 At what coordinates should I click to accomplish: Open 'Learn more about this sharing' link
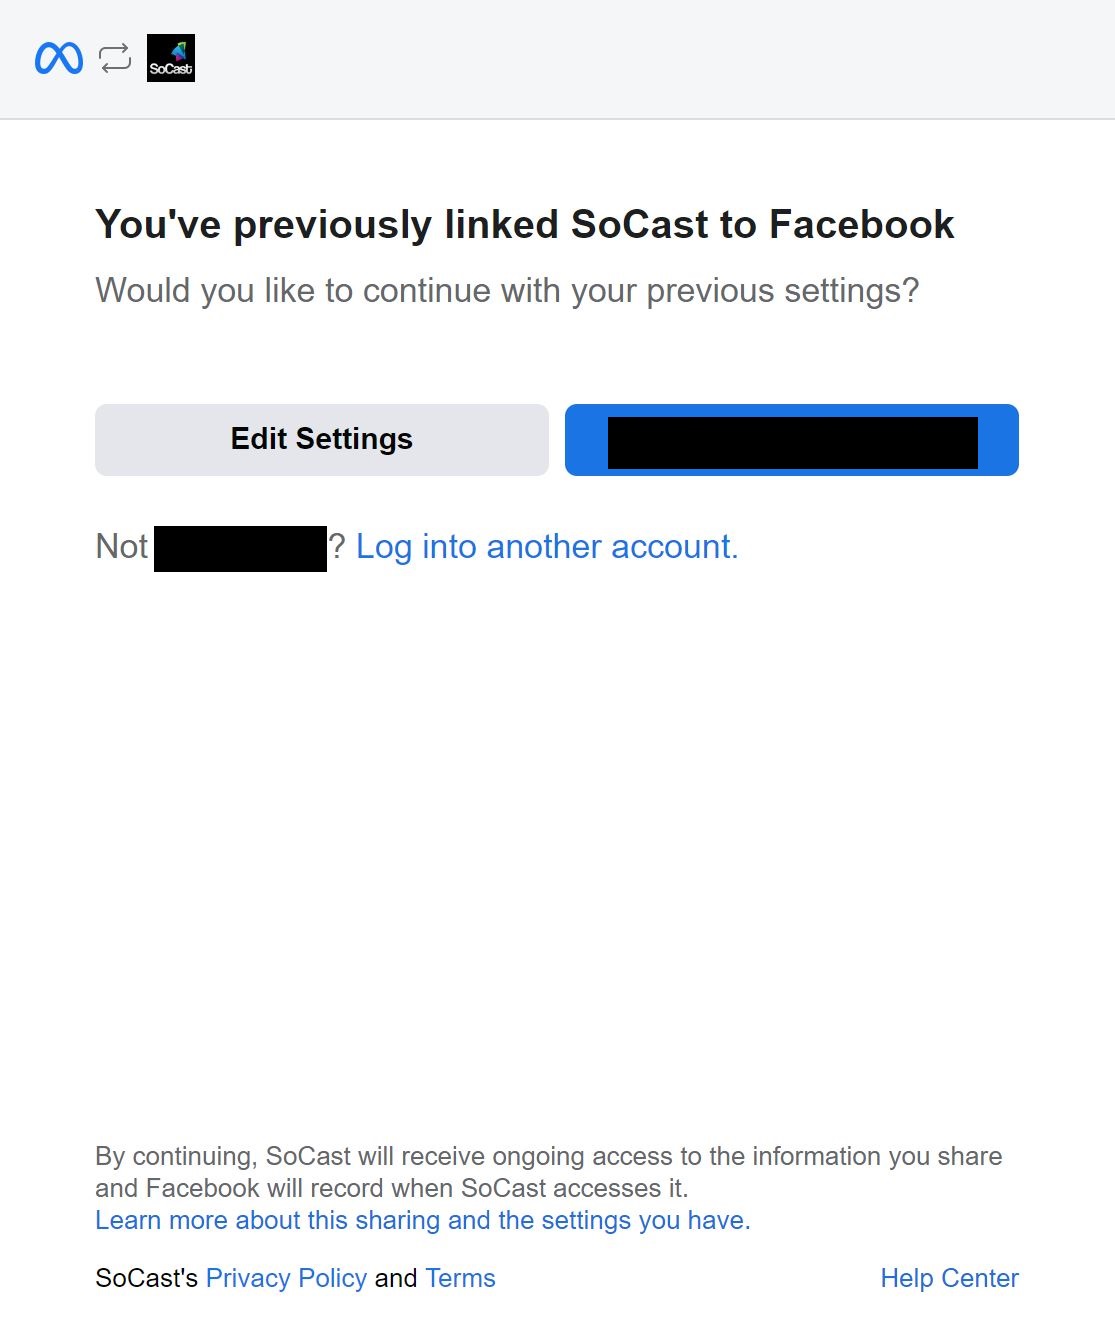(x=423, y=1220)
